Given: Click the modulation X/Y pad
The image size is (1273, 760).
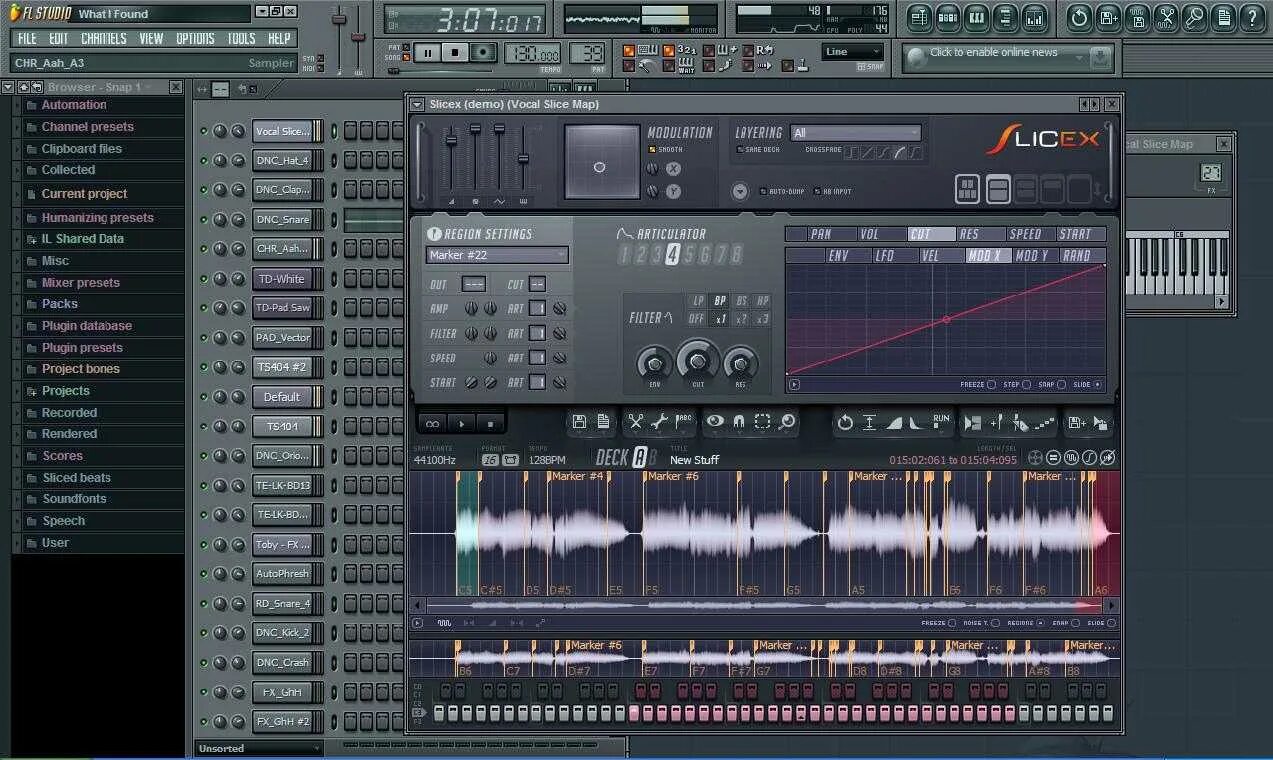Looking at the screenshot, I should (601, 162).
